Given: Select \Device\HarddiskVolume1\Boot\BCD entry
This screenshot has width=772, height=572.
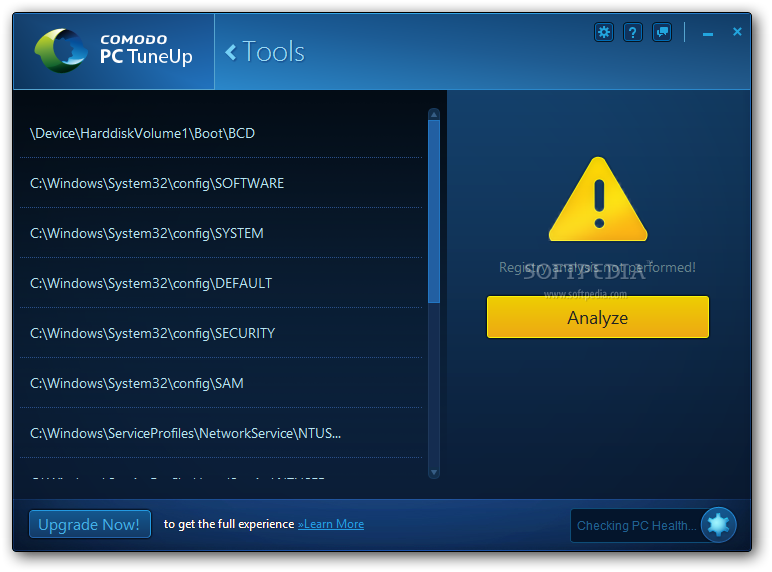Looking at the screenshot, I should 221,133.
